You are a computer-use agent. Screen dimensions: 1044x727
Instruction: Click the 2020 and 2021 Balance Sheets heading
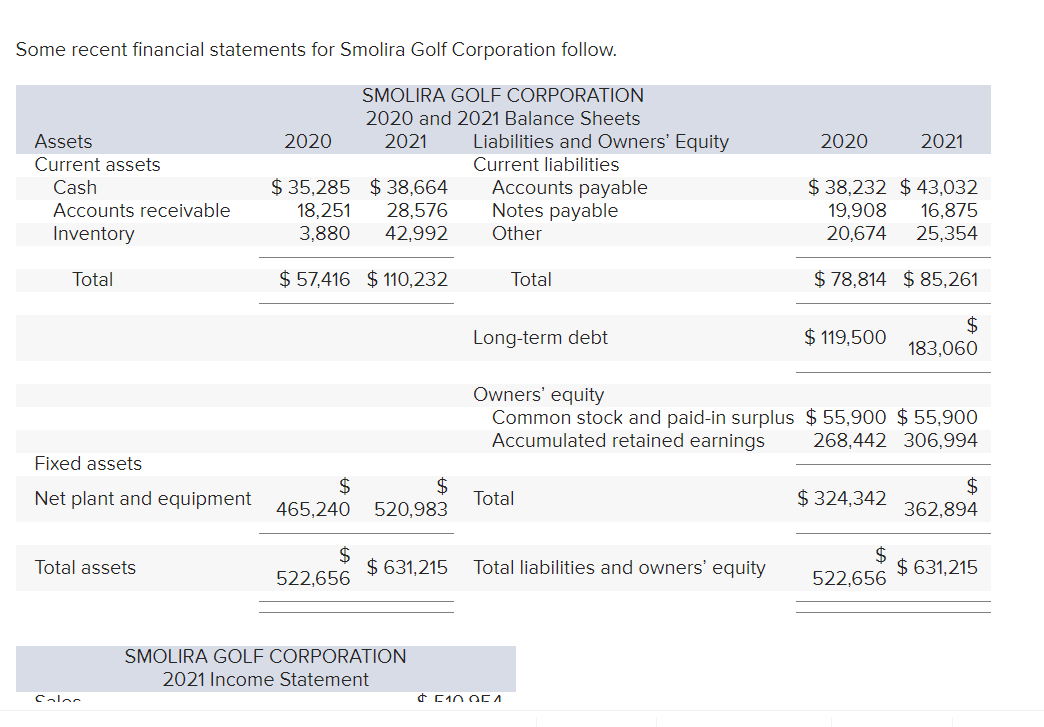click(x=503, y=119)
